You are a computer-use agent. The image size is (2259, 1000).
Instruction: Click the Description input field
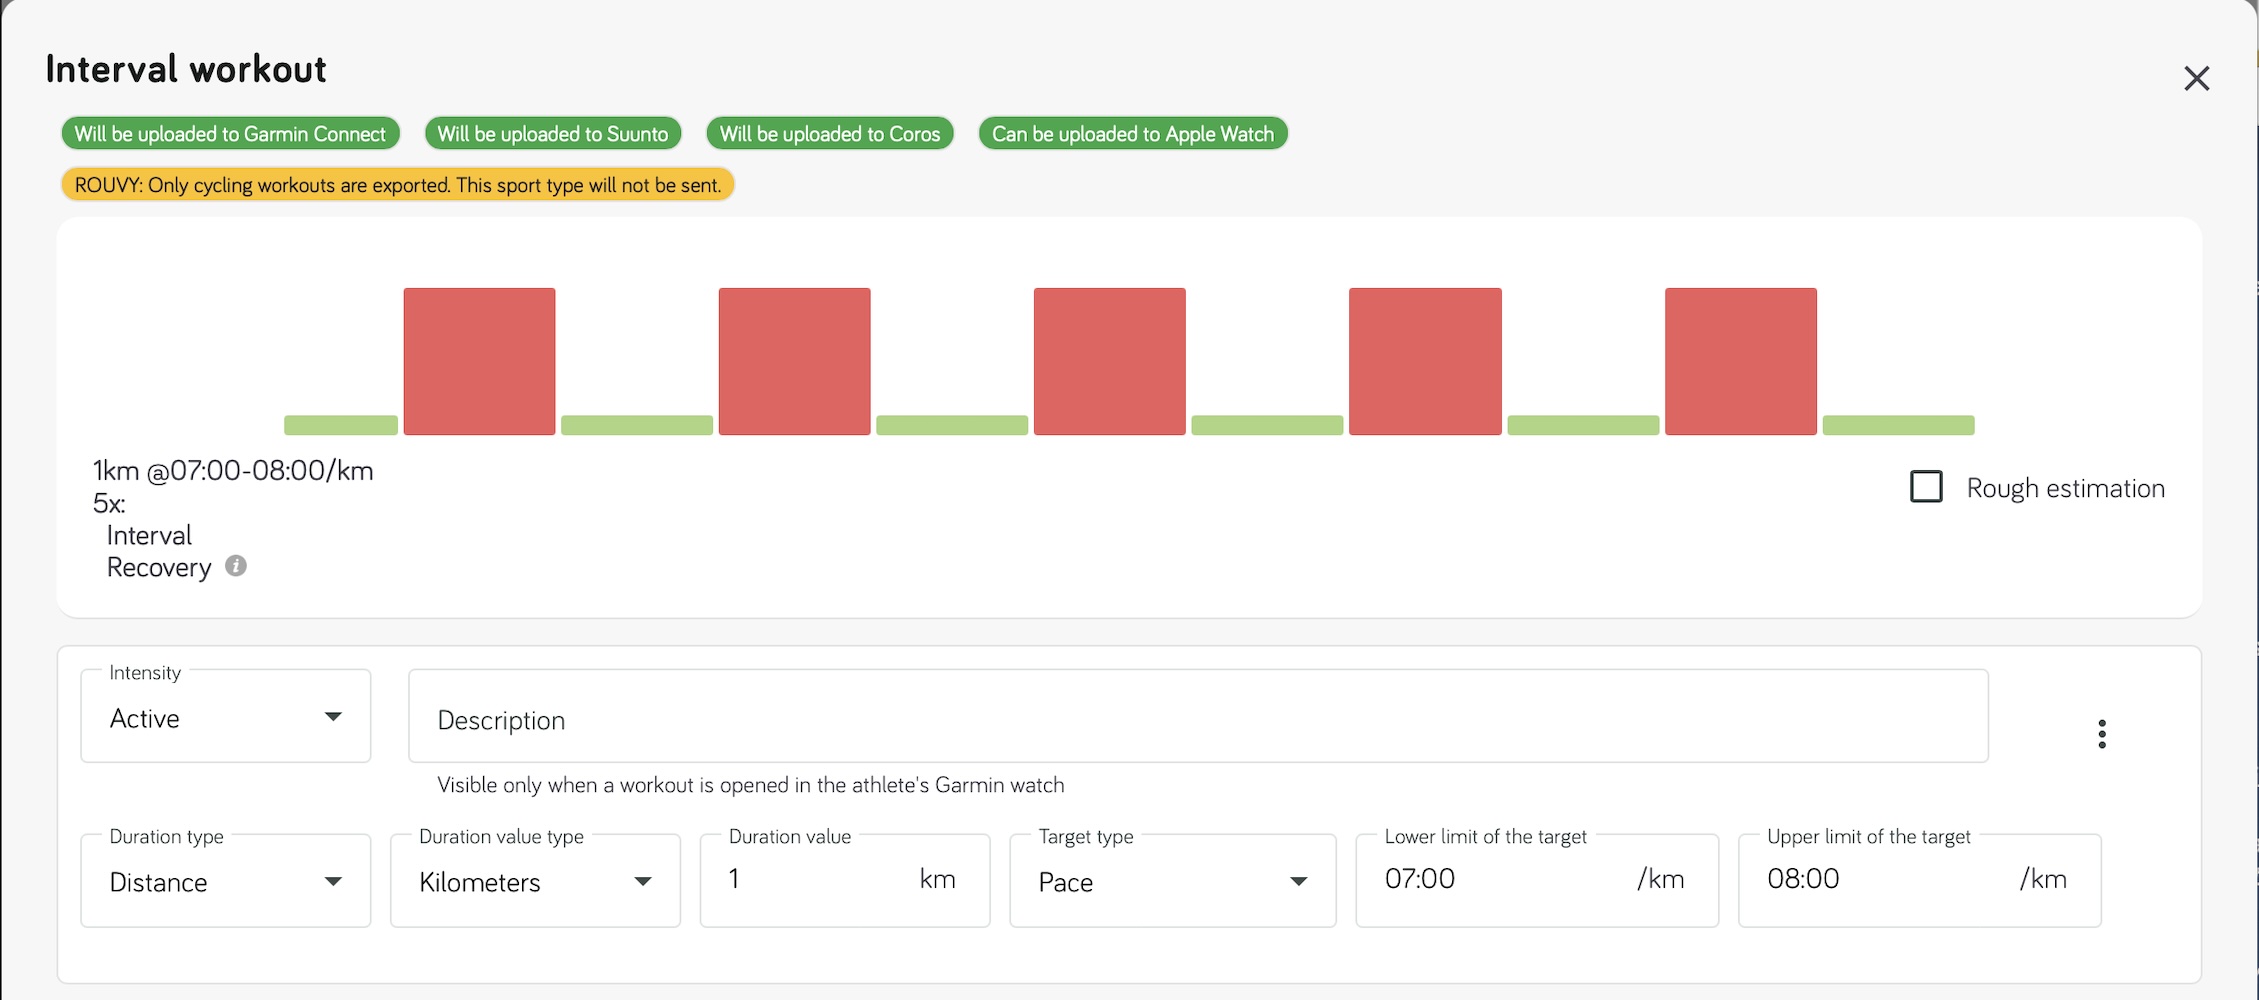click(1198, 717)
